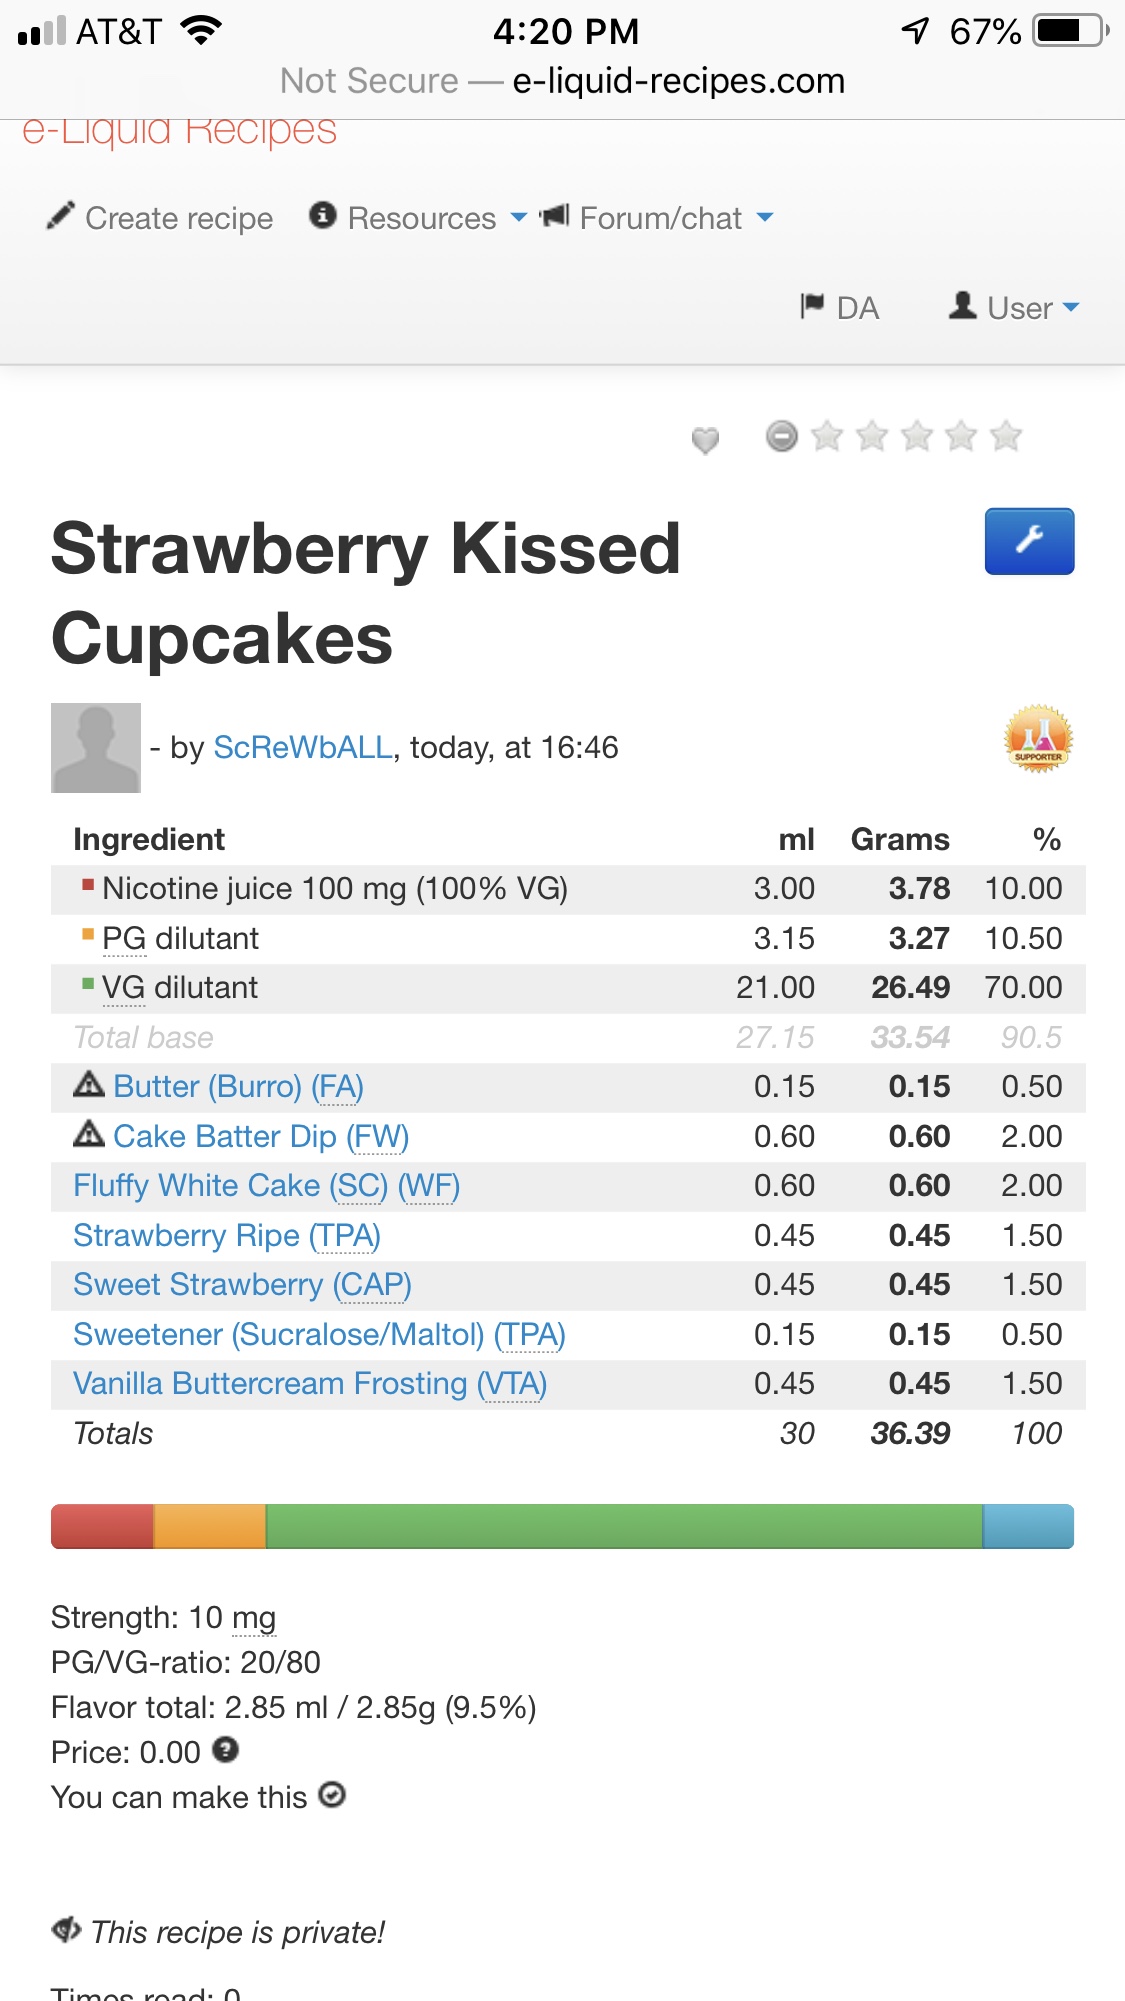Screen dimensions: 1125x2001
Task: Rate the recipe five stars
Action: [1006, 436]
